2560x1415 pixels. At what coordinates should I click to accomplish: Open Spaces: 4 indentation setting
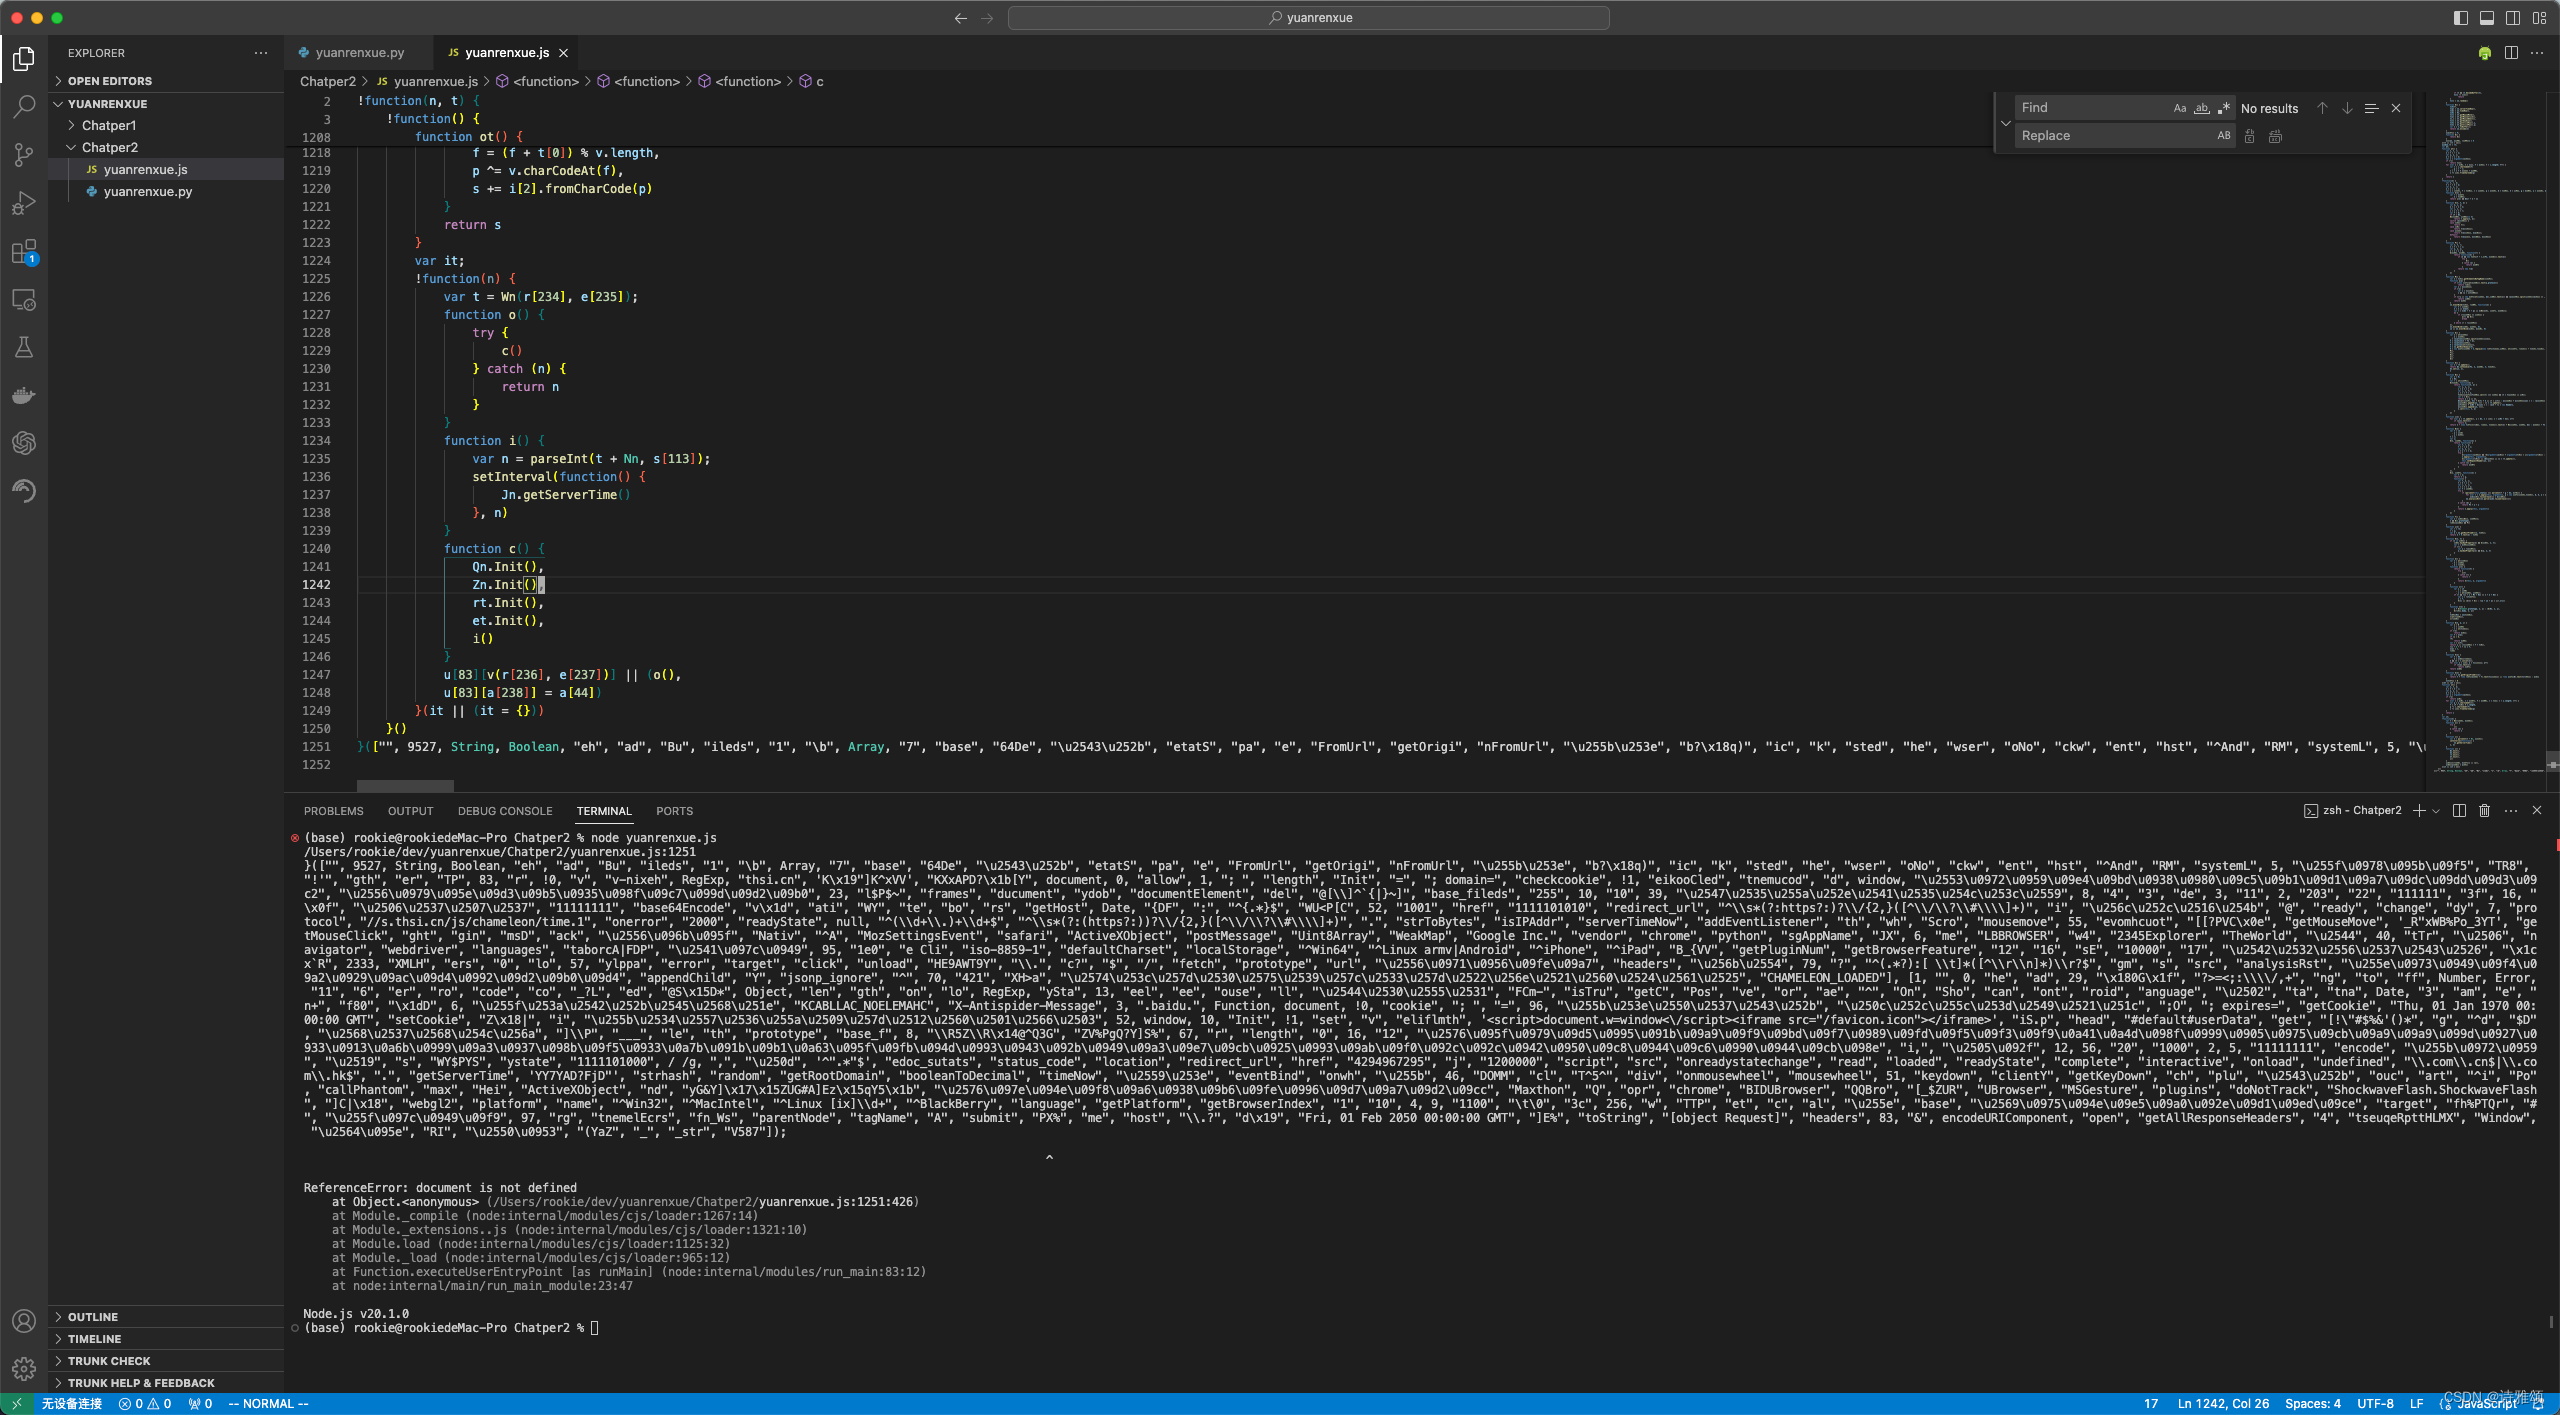click(2312, 1404)
